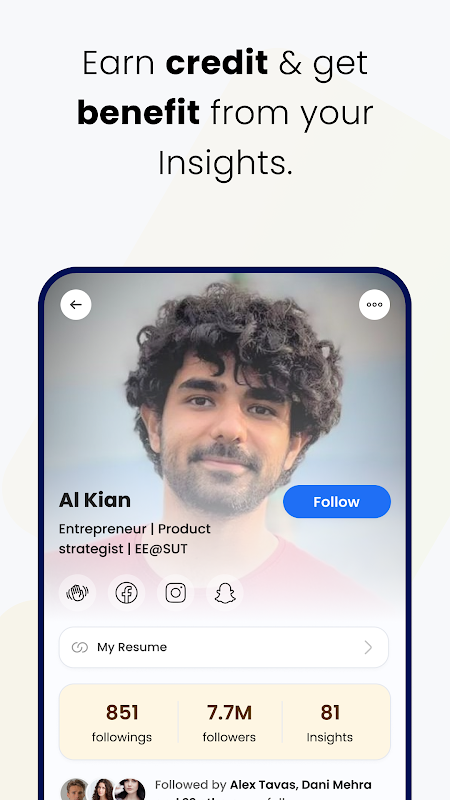
Task: Tap the back arrow button
Action: 76,305
